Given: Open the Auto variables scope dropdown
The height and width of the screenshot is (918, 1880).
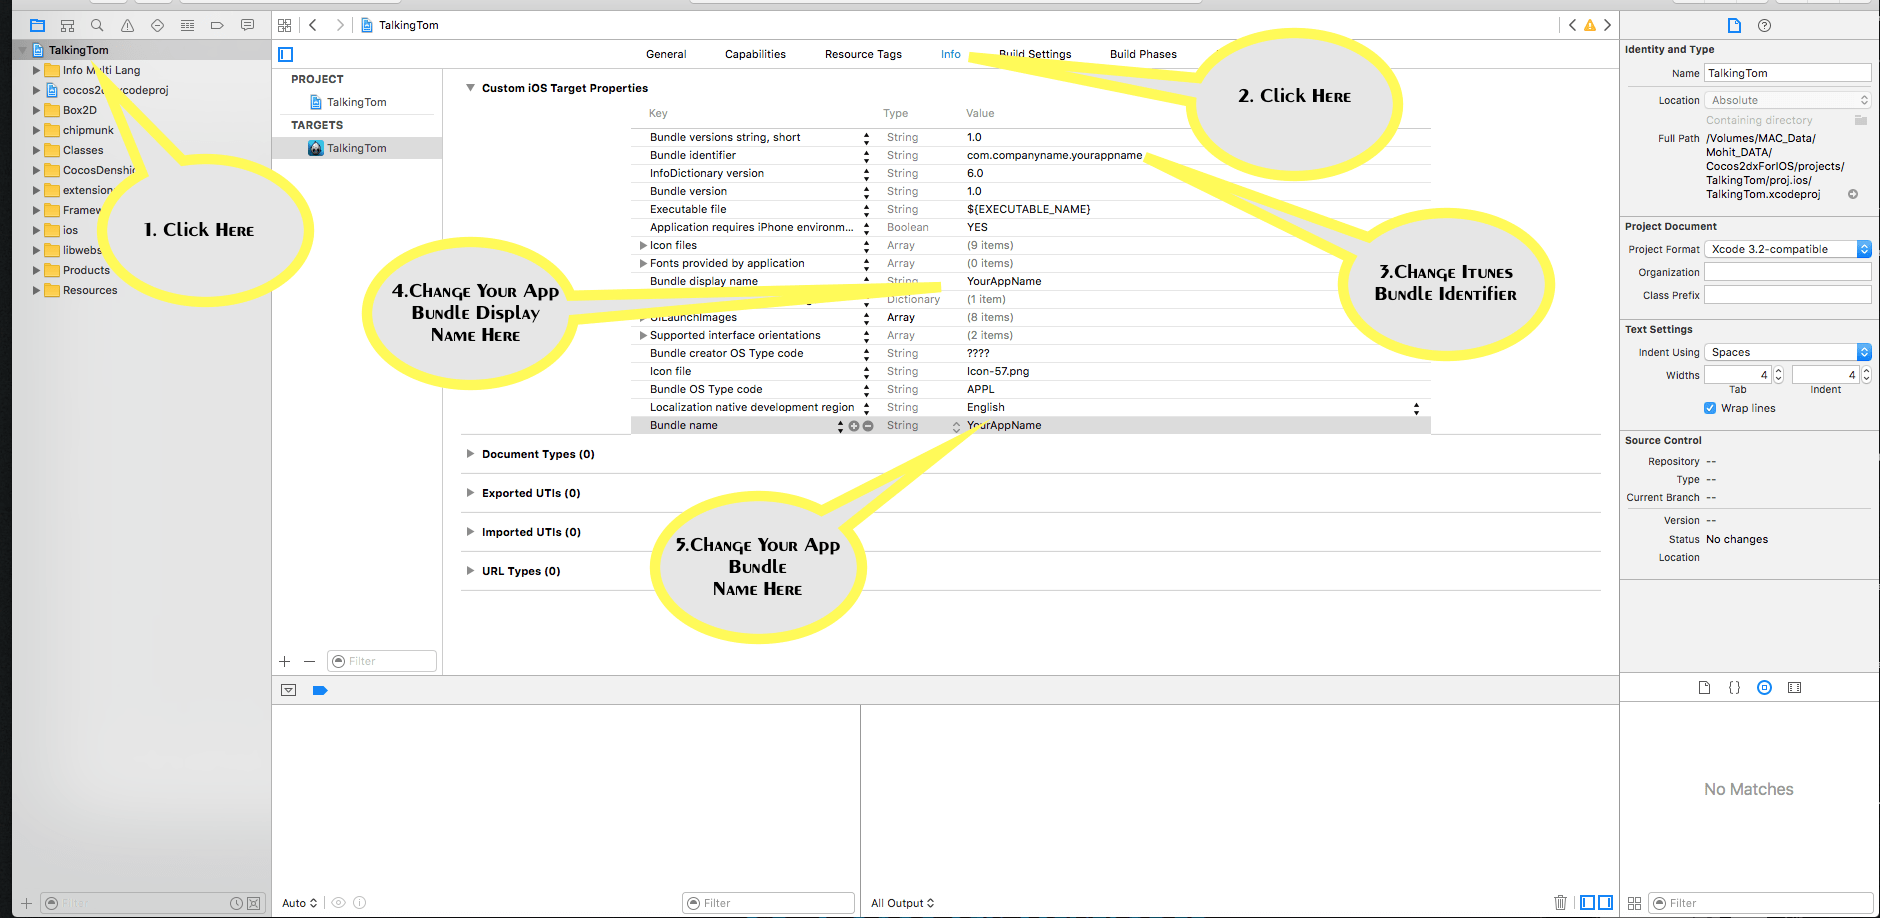Looking at the screenshot, I should pos(299,903).
